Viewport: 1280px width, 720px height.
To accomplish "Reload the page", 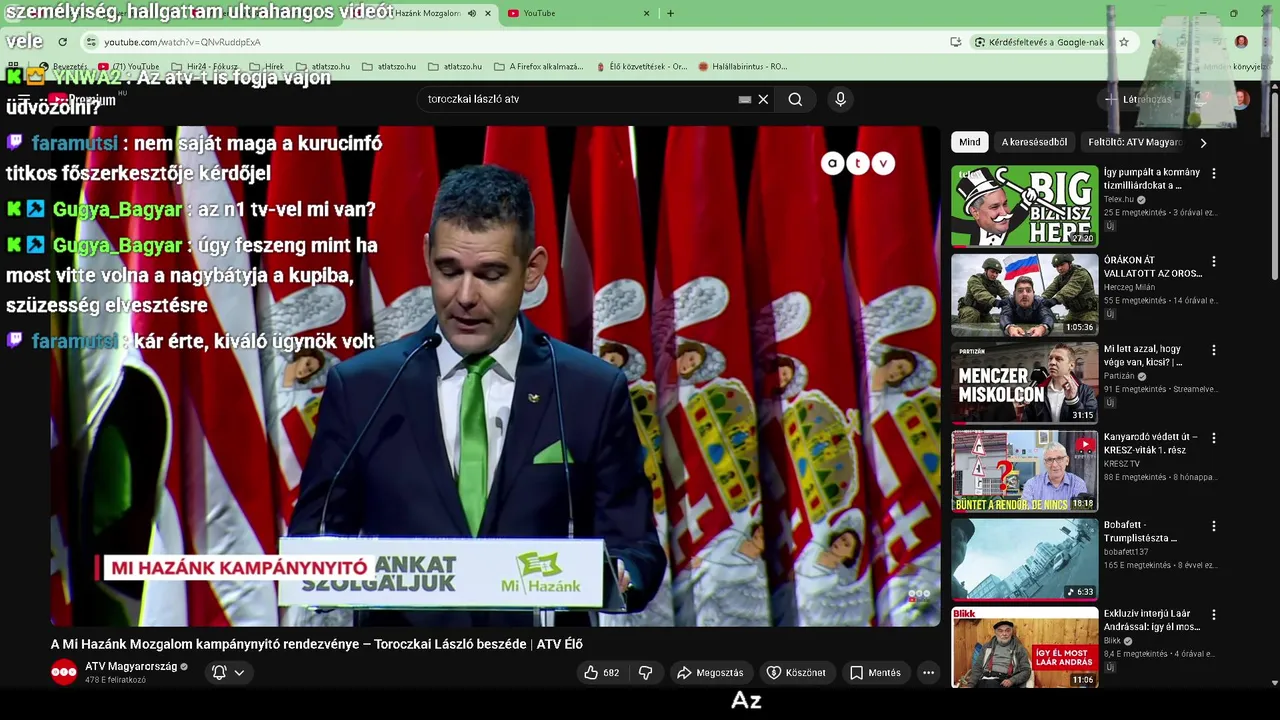I will pos(62,42).
